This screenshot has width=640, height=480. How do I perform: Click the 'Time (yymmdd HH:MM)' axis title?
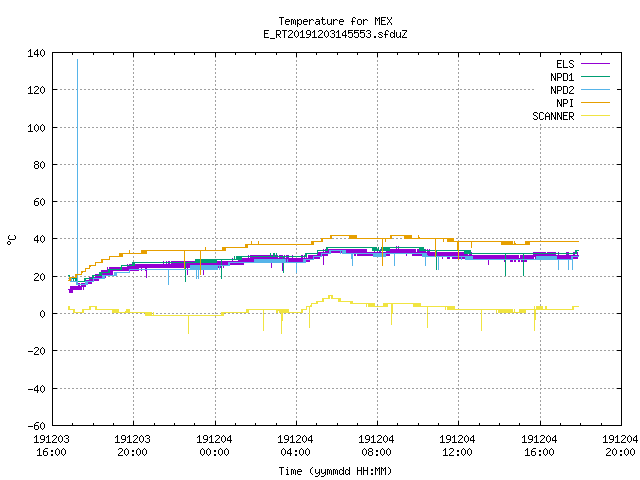click(335, 471)
